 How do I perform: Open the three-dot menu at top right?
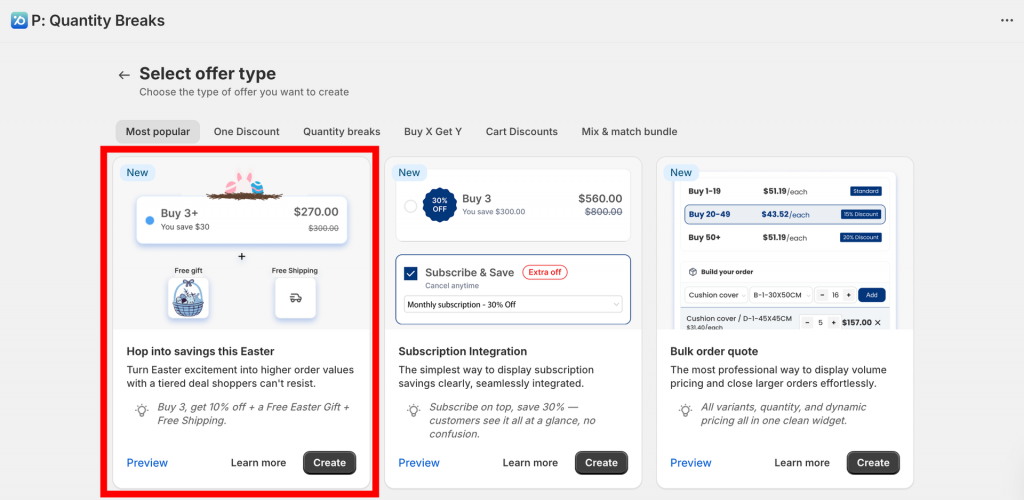(x=1006, y=20)
